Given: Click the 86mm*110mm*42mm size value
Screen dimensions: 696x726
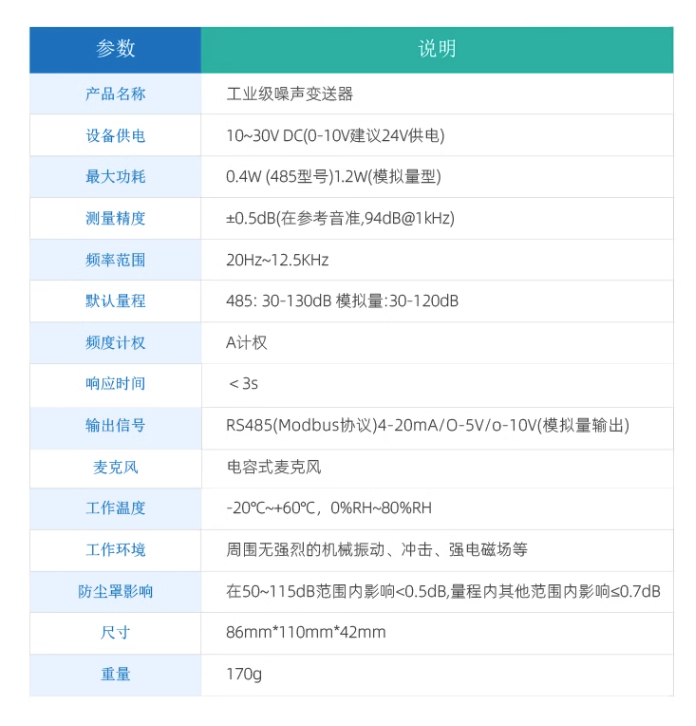Looking at the screenshot, I should [x=306, y=632].
